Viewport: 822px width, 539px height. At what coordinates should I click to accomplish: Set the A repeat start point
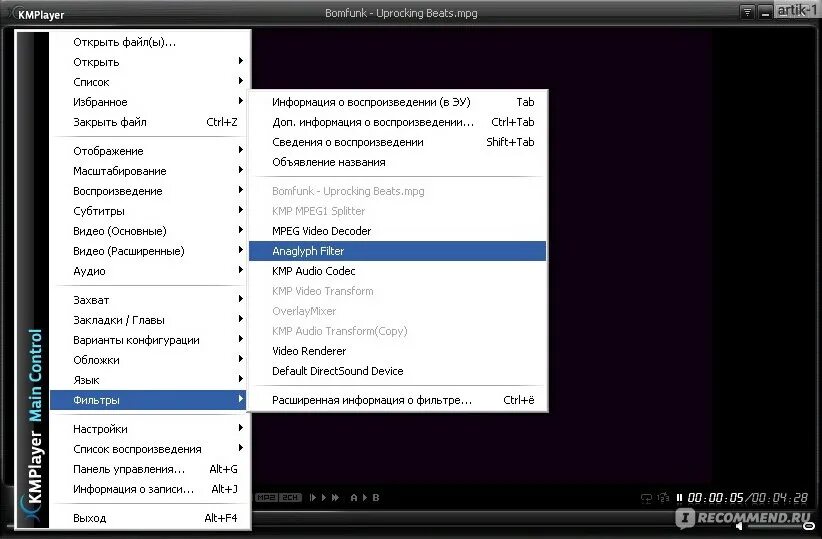click(354, 497)
